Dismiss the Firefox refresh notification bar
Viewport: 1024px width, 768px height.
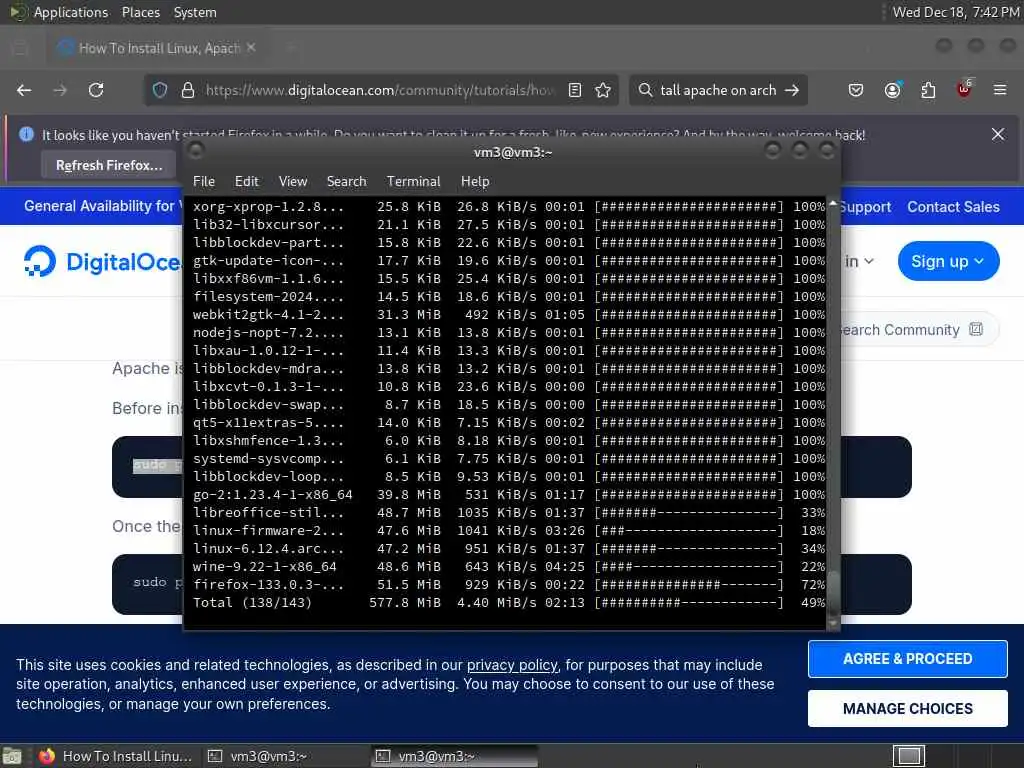(998, 134)
